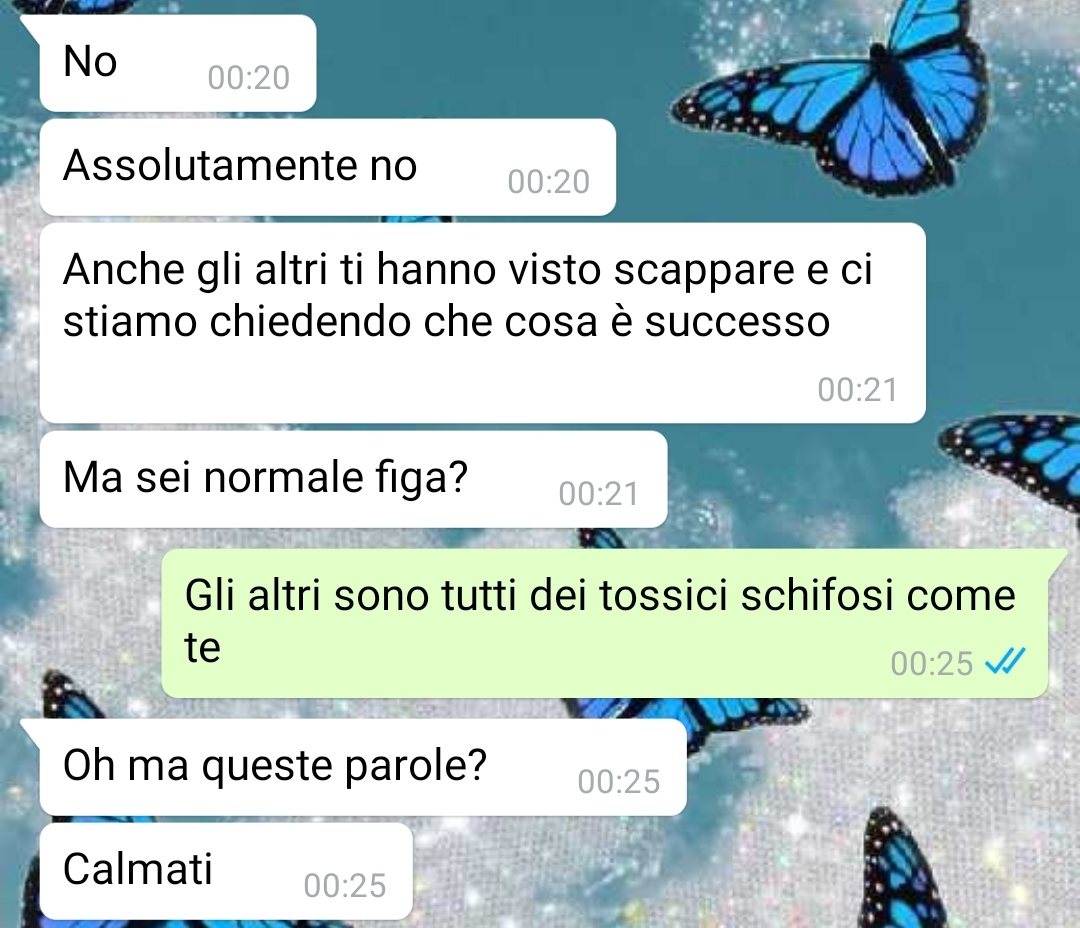Select the 'No' message bubble
This screenshot has height=928, width=1080.
point(178,63)
